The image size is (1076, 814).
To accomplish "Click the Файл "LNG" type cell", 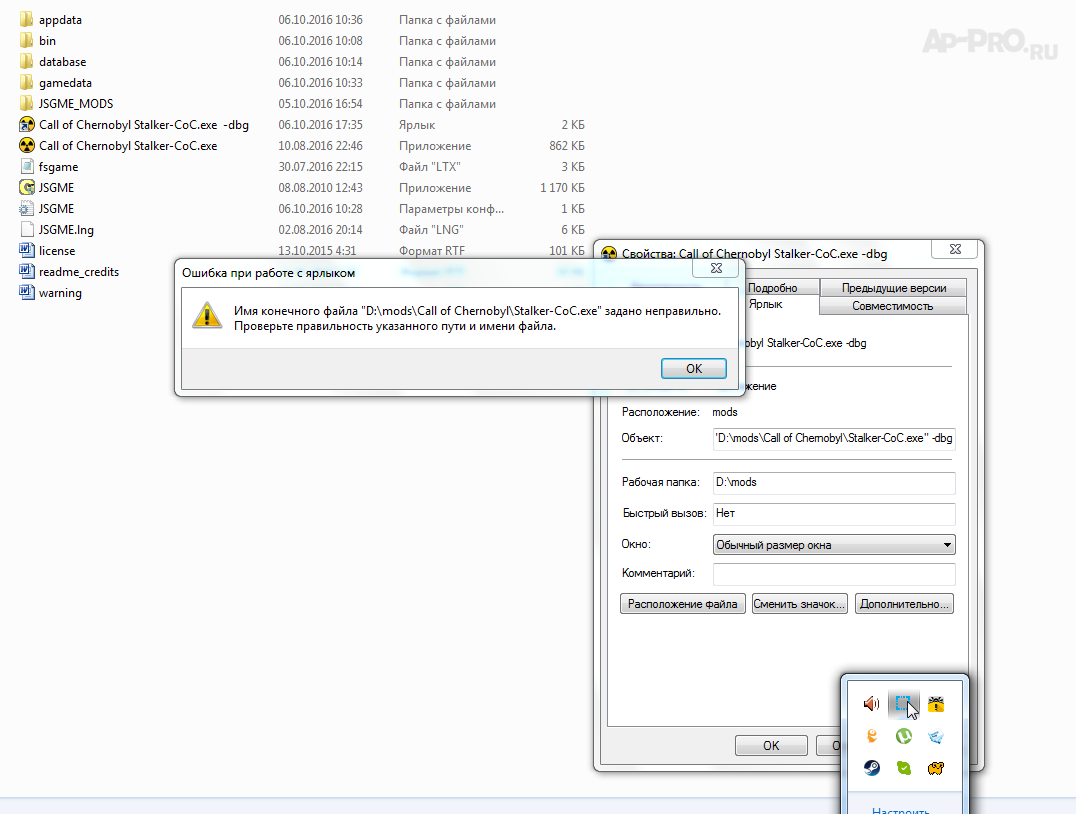I will coord(431,229).
